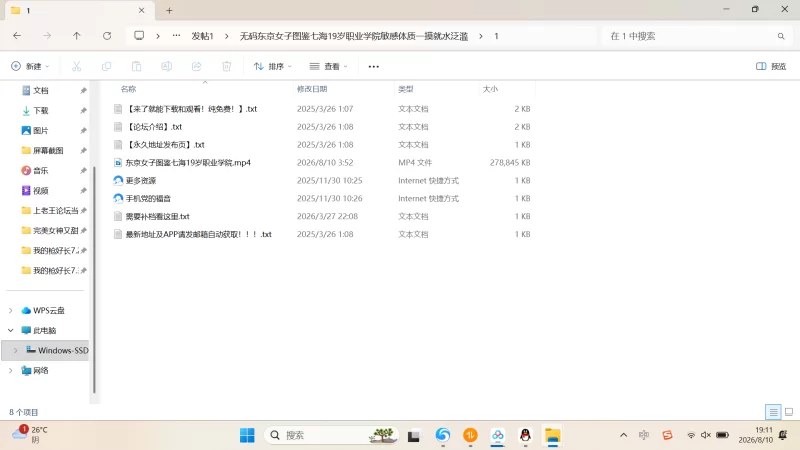Image resolution: width=800 pixels, height=450 pixels.
Task: Open the 排序 sort dropdown
Action: tap(272, 66)
